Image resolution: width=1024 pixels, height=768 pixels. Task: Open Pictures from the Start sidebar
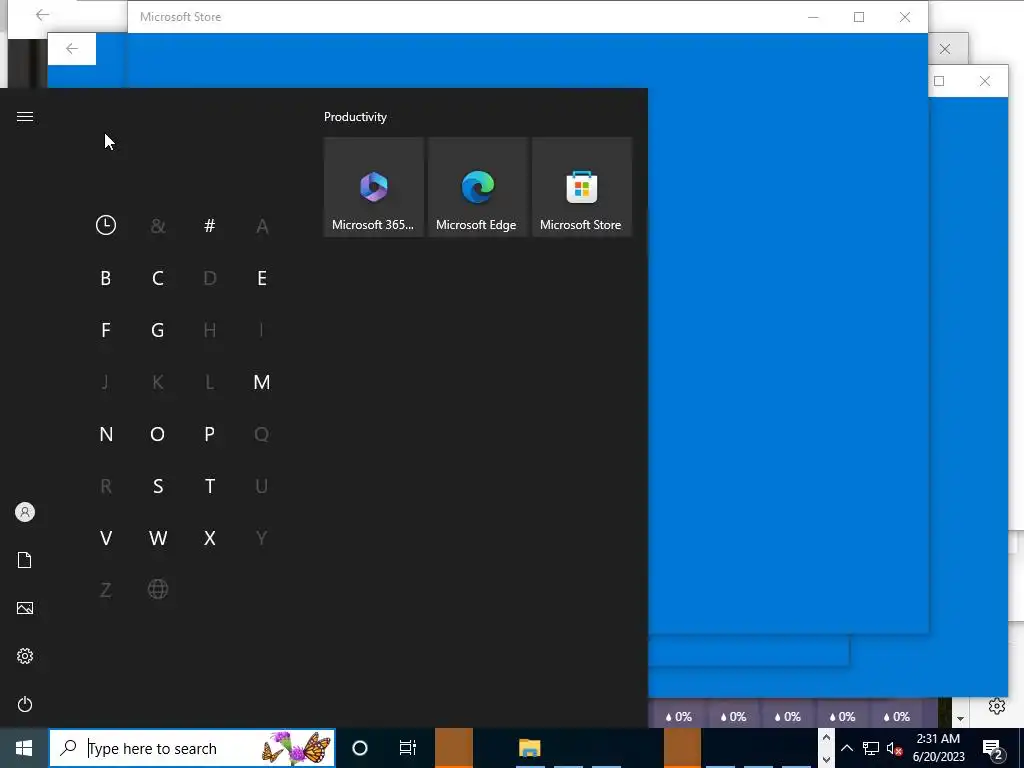tap(25, 609)
